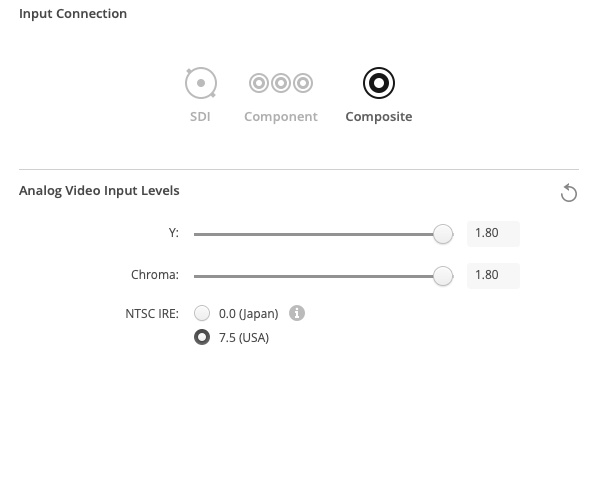Click the Y level slider handle

coord(443,234)
